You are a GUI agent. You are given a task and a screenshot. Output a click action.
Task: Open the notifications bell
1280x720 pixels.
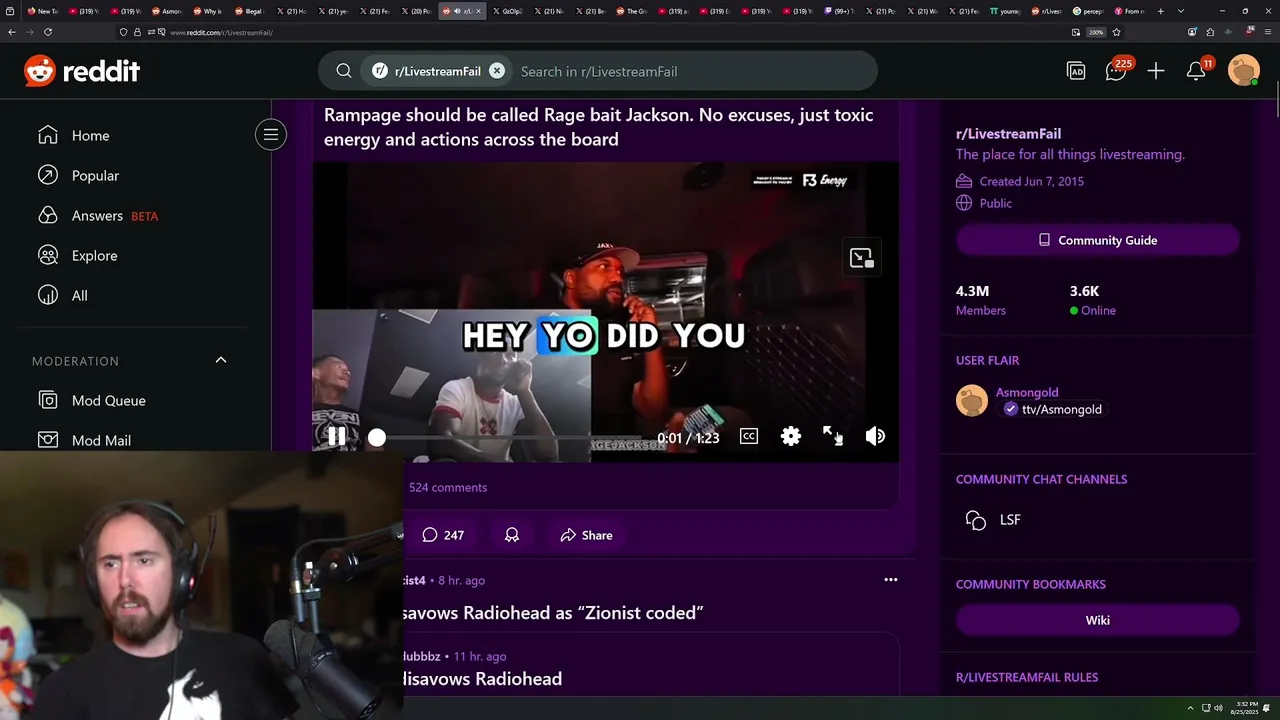pyautogui.click(x=1197, y=71)
